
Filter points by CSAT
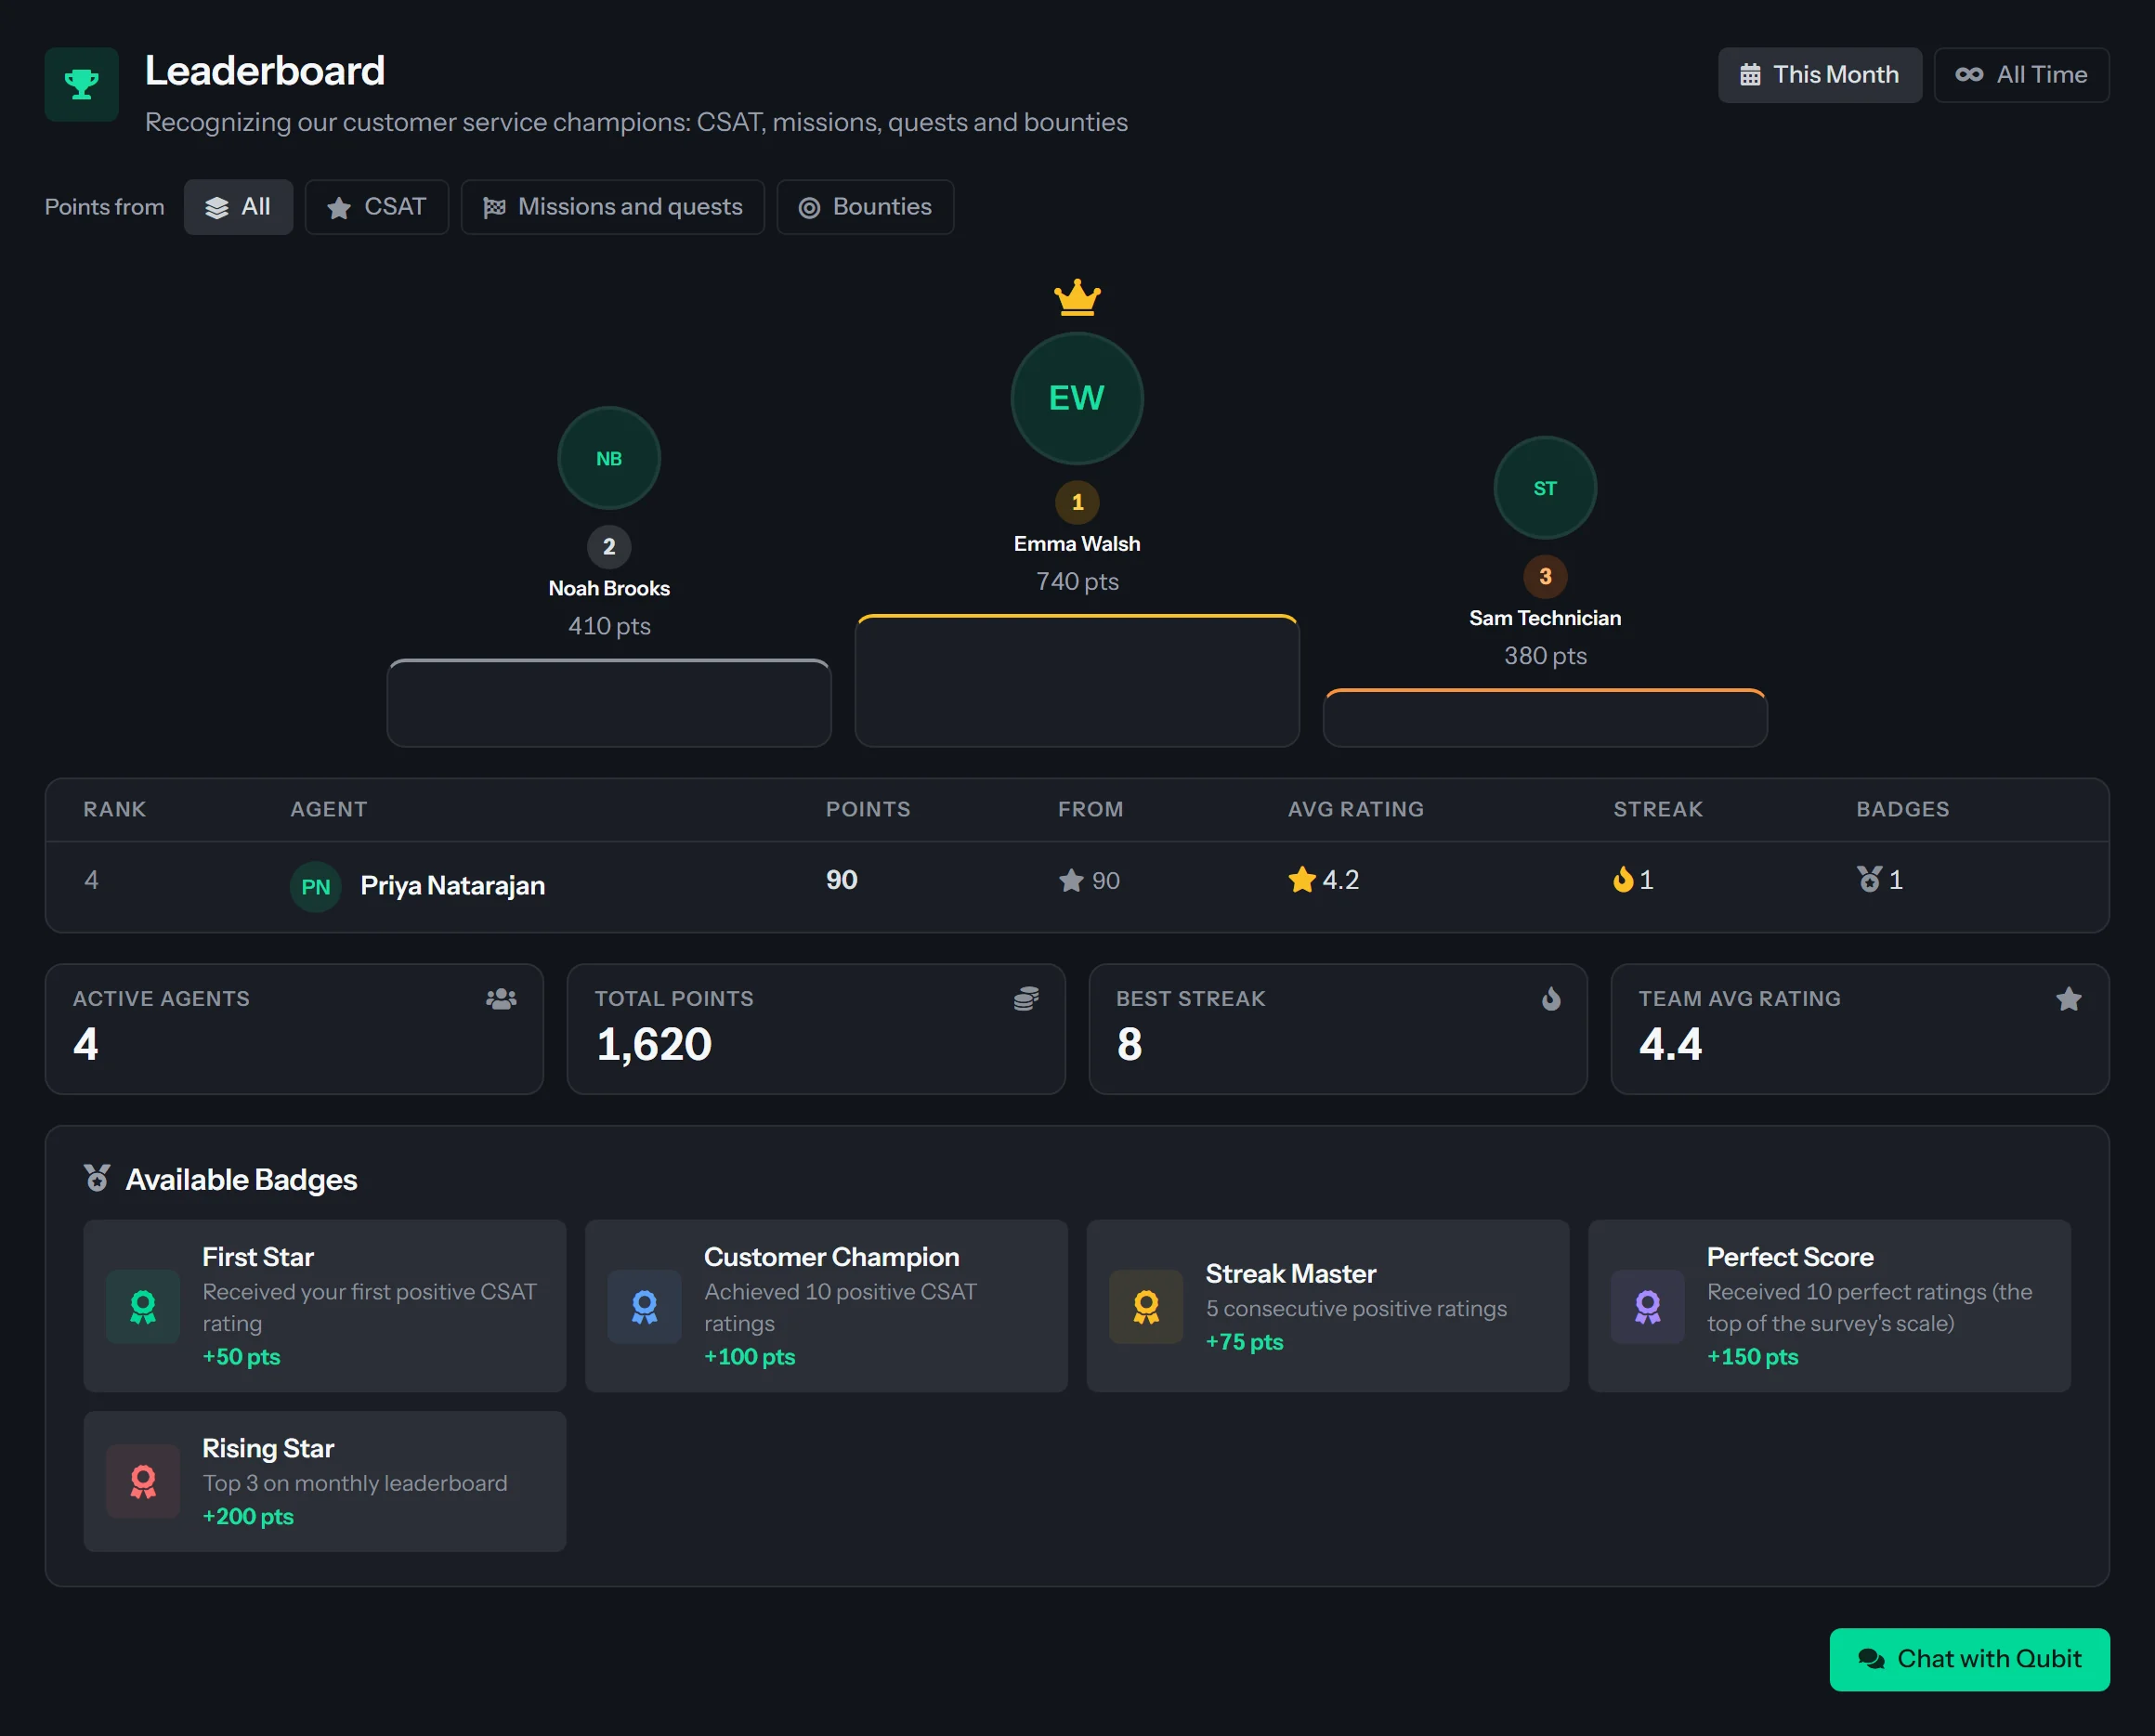pyautogui.click(x=376, y=207)
